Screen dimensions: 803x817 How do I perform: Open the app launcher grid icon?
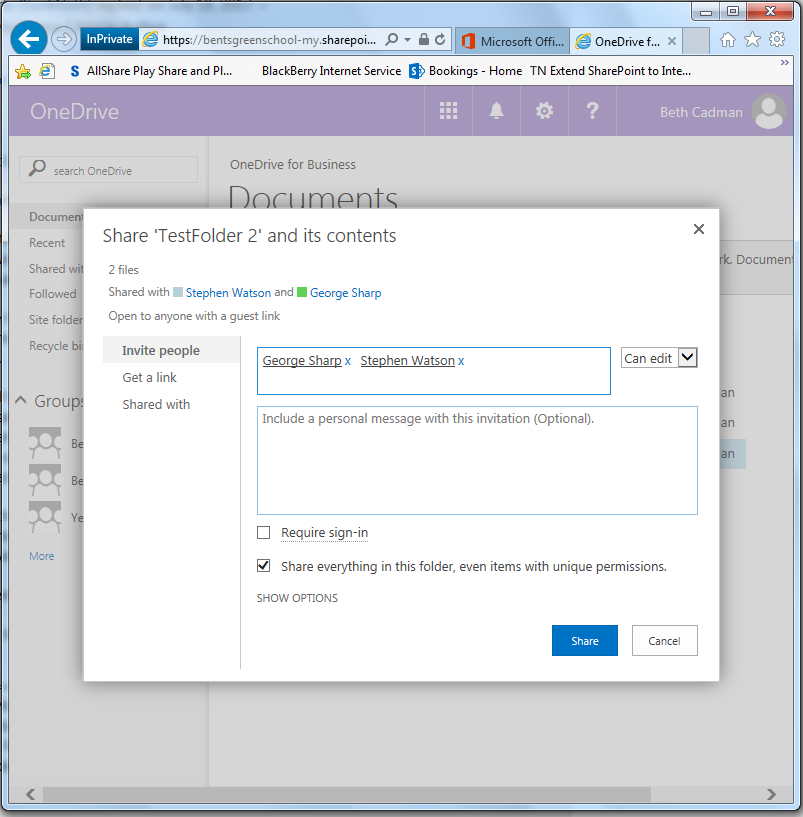pyautogui.click(x=448, y=111)
